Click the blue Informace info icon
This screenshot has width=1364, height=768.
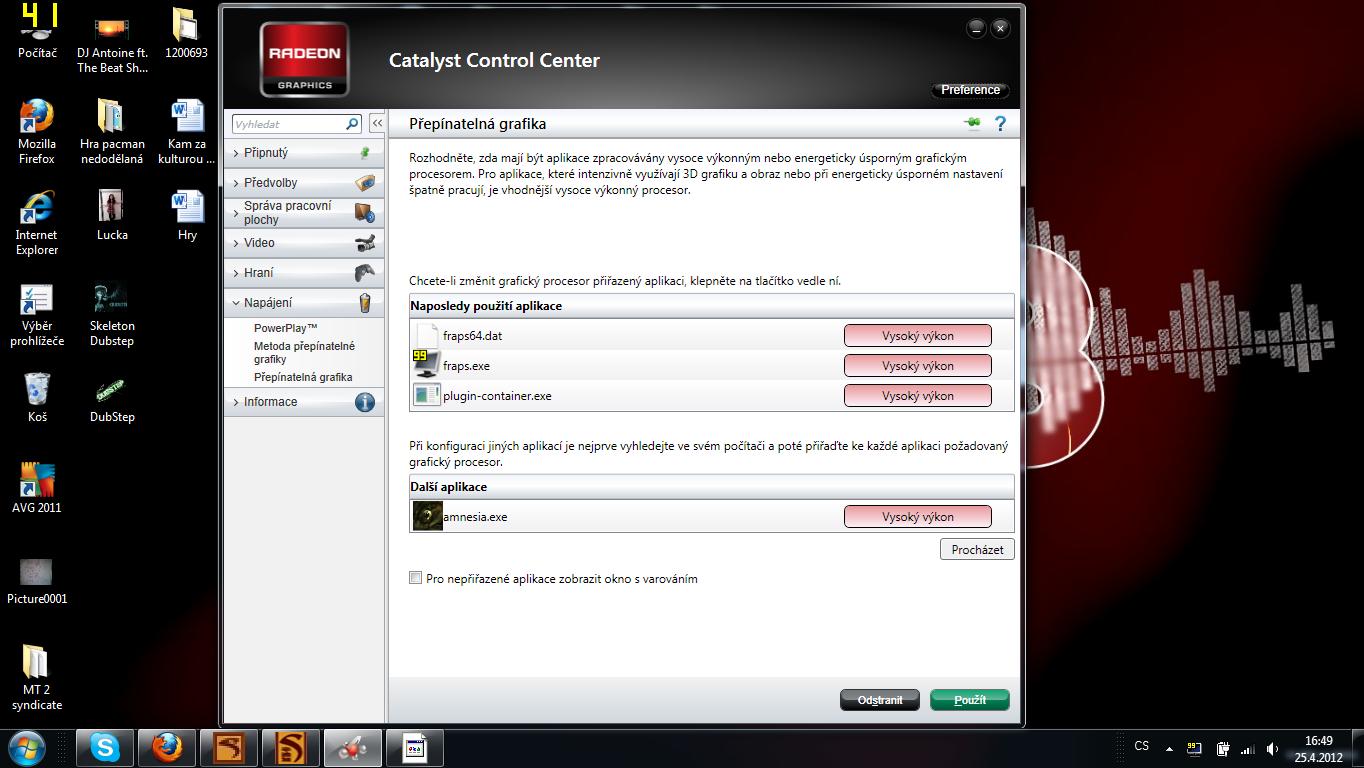click(x=365, y=402)
